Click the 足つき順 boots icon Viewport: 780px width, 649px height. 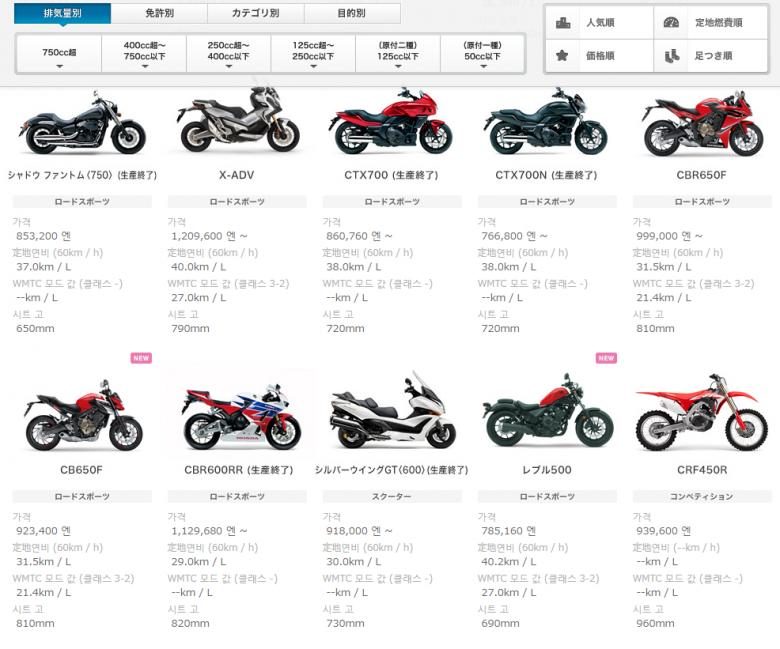pos(672,56)
